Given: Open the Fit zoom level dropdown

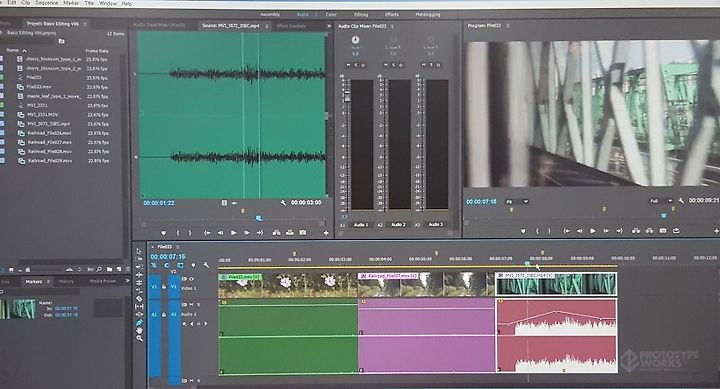Looking at the screenshot, I should (517, 202).
